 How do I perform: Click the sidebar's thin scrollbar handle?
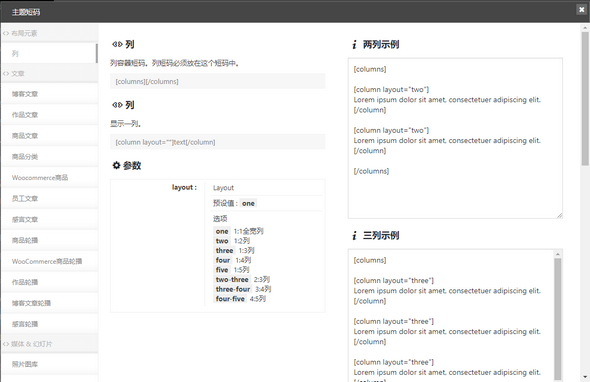click(x=97, y=53)
